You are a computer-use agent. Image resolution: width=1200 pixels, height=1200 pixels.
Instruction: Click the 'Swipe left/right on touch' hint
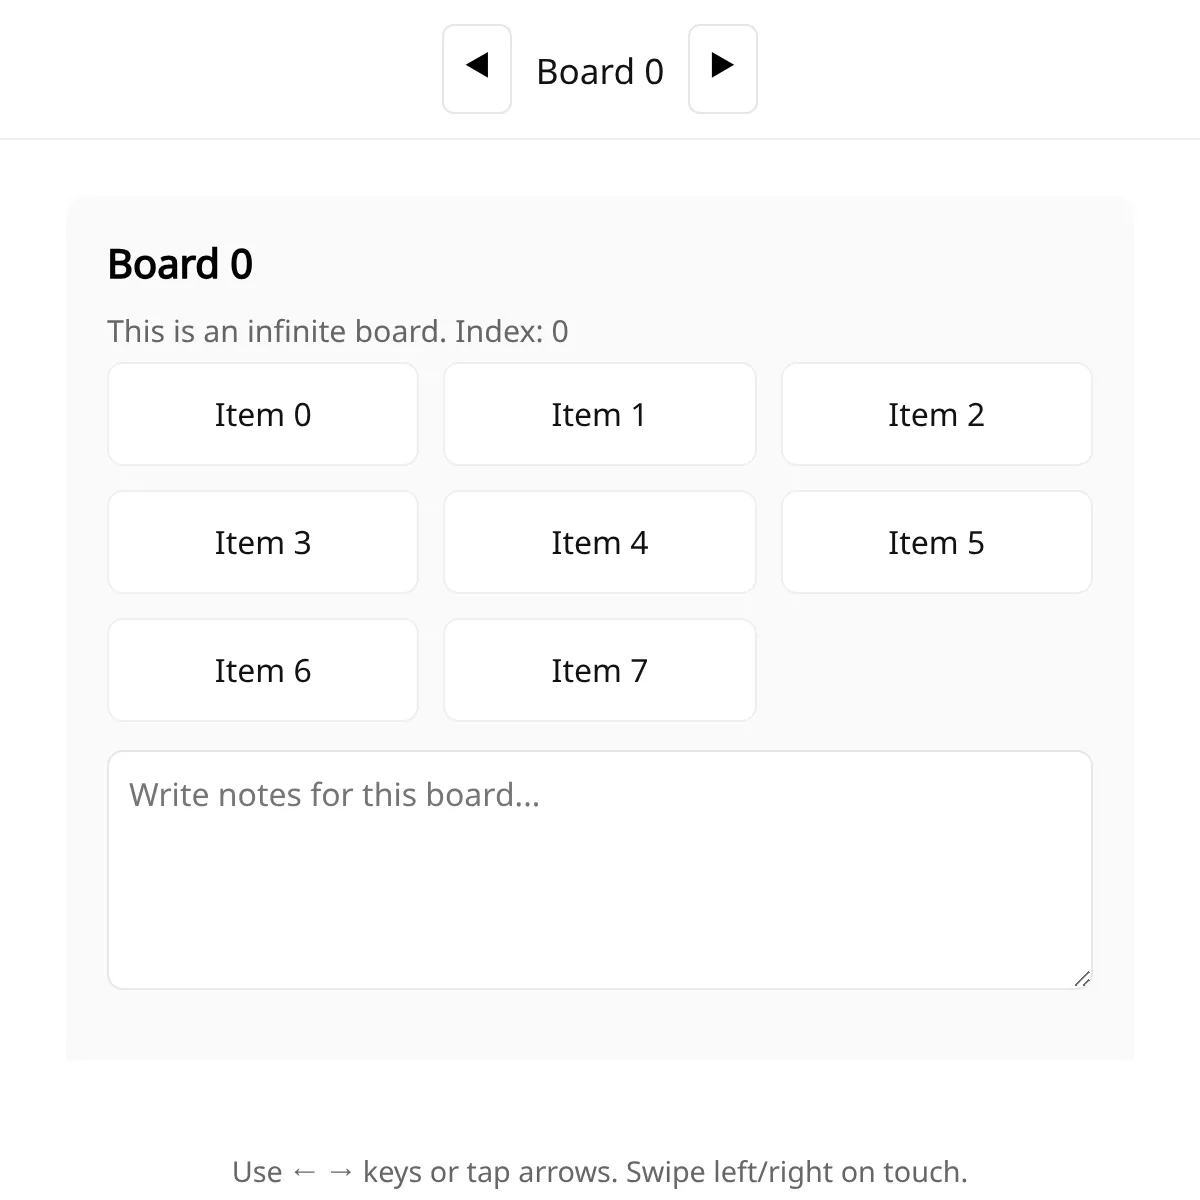click(x=797, y=1172)
